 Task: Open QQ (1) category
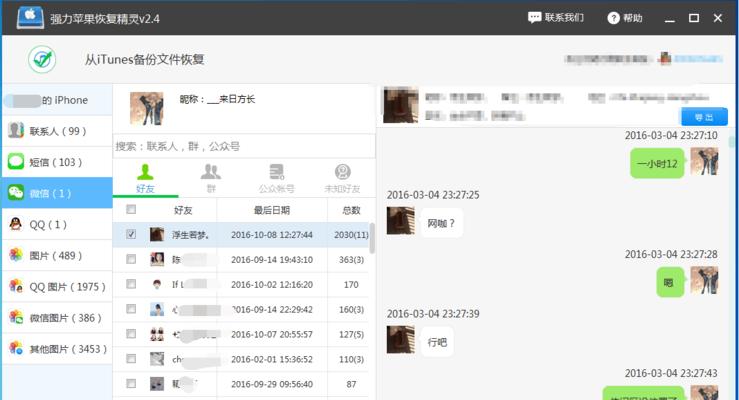tap(57, 224)
